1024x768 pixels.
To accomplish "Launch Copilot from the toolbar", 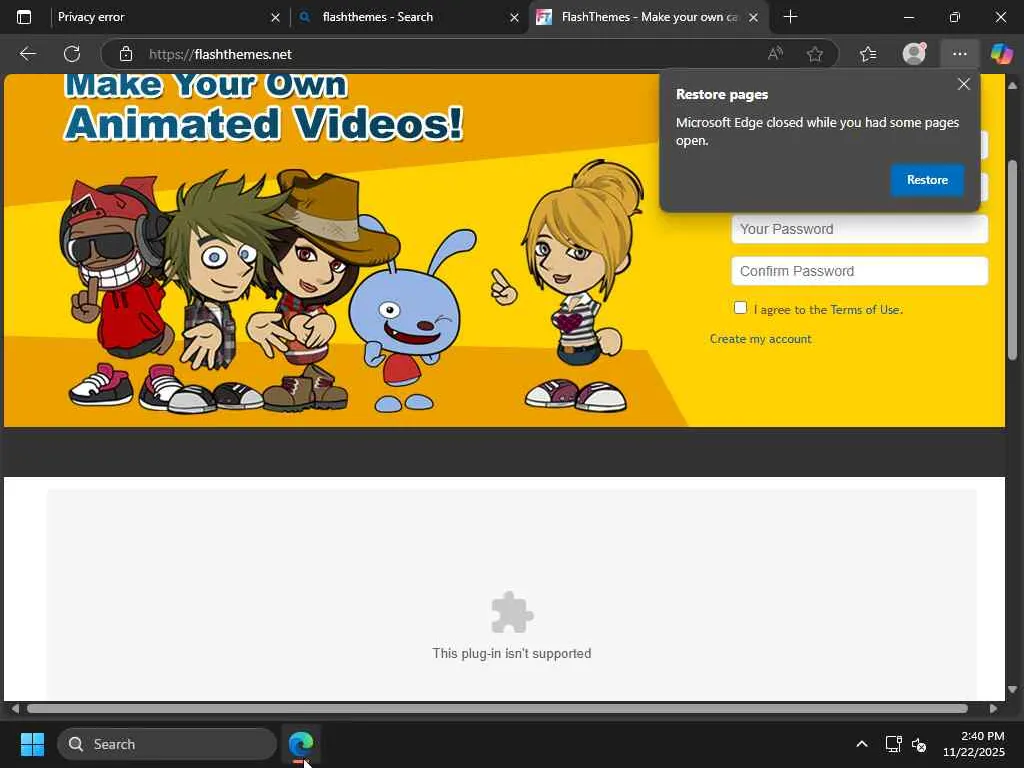I will pyautogui.click(x=1001, y=54).
